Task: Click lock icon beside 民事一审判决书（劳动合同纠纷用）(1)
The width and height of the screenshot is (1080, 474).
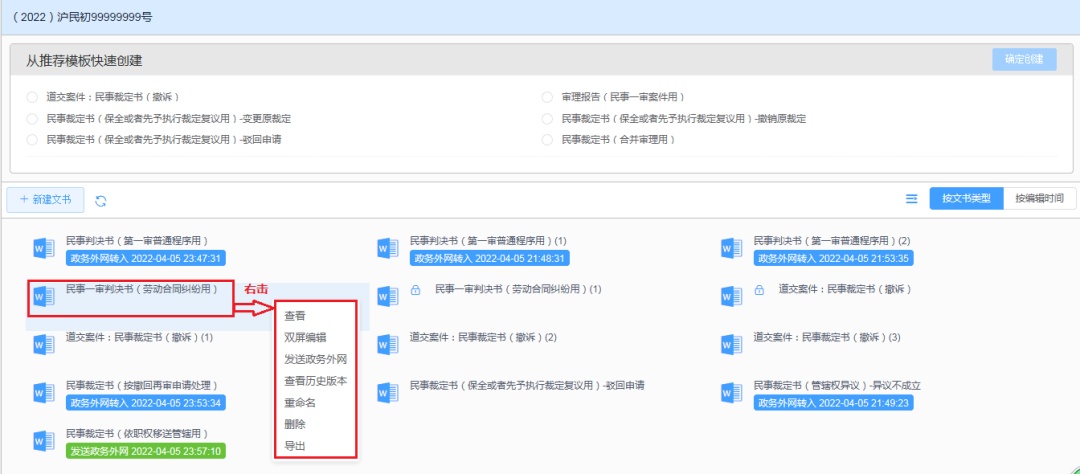Action: (415, 290)
